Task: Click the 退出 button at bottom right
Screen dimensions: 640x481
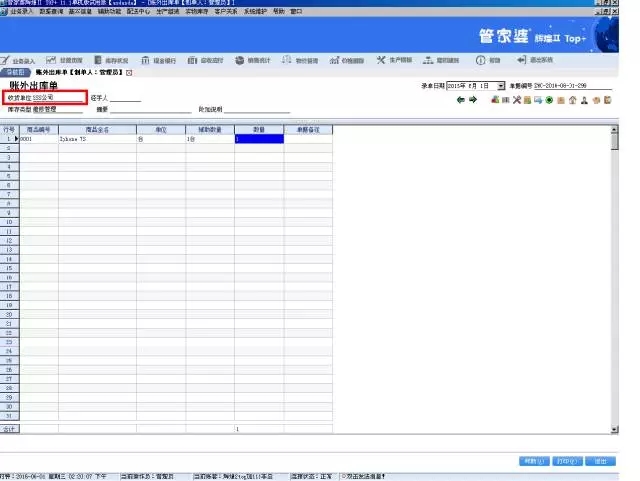Action: 600,461
